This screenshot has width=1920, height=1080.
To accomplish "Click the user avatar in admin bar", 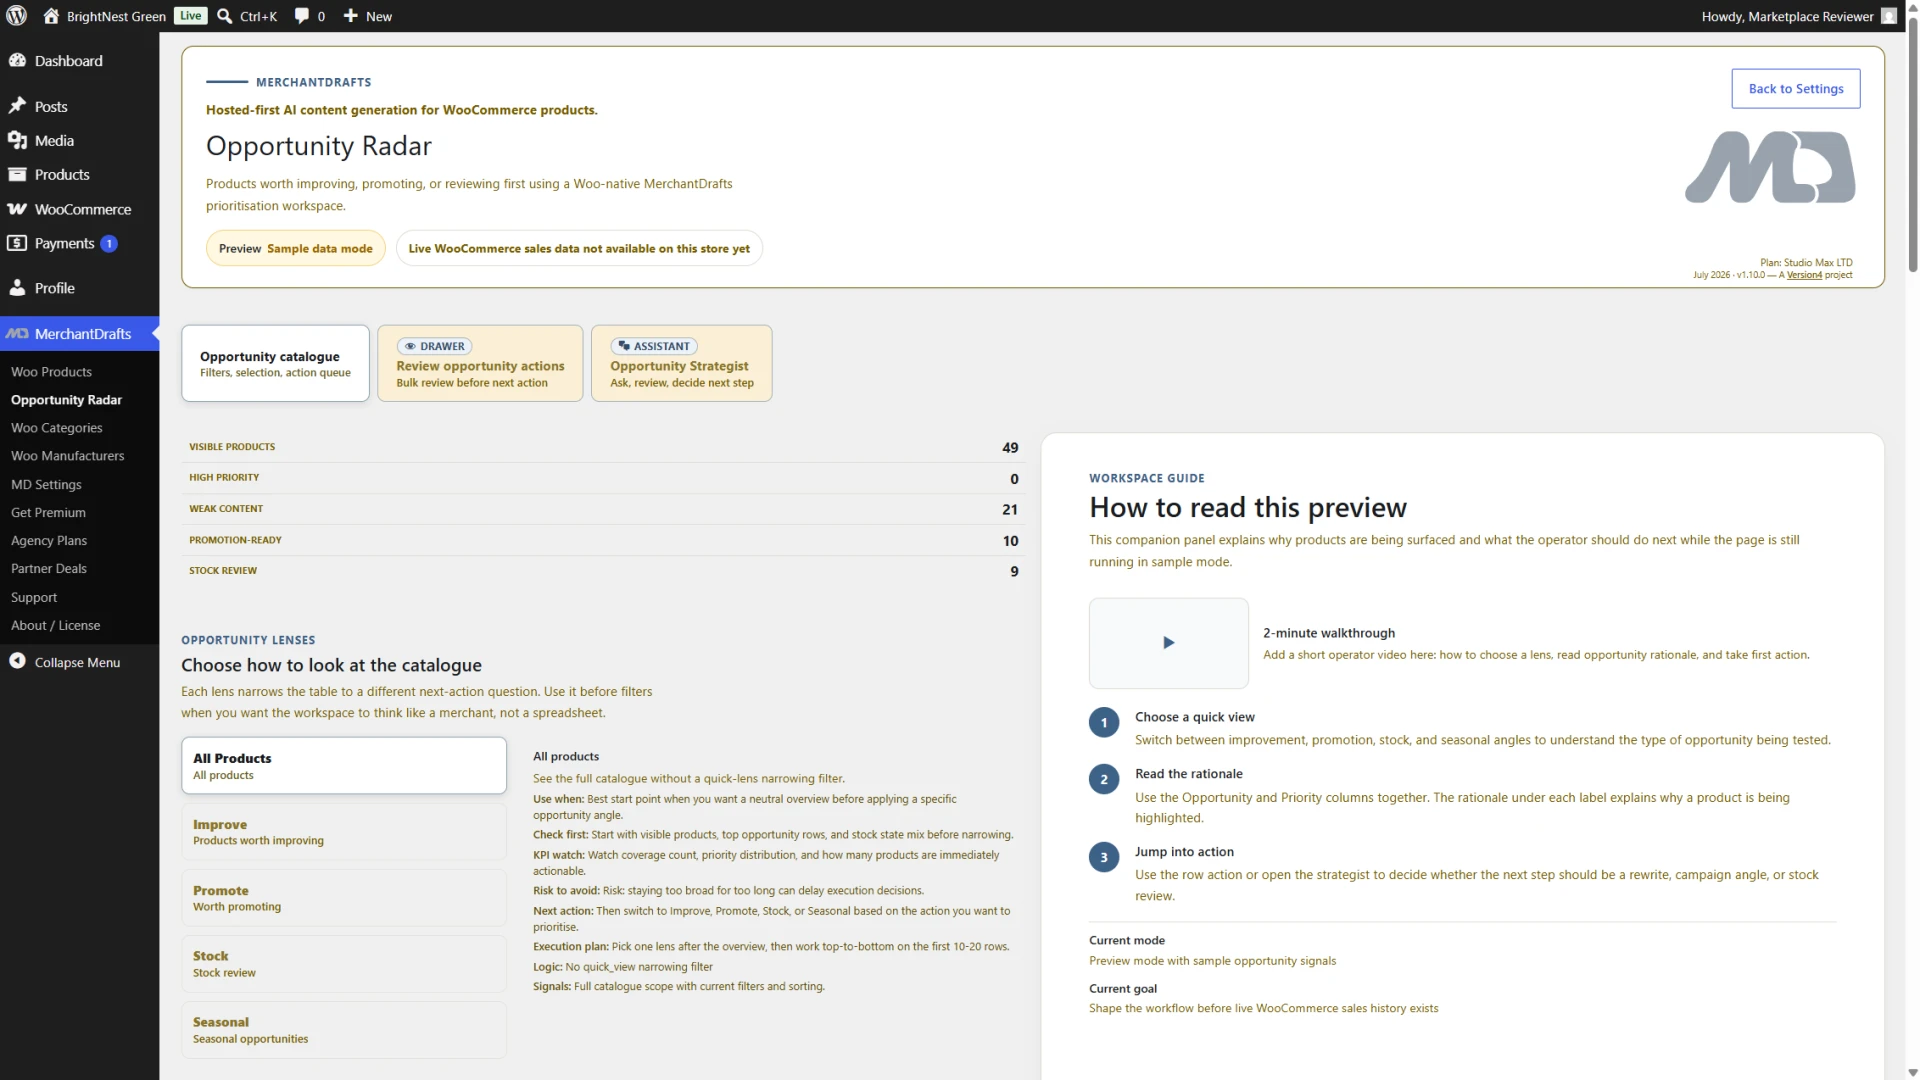I will (x=1888, y=16).
